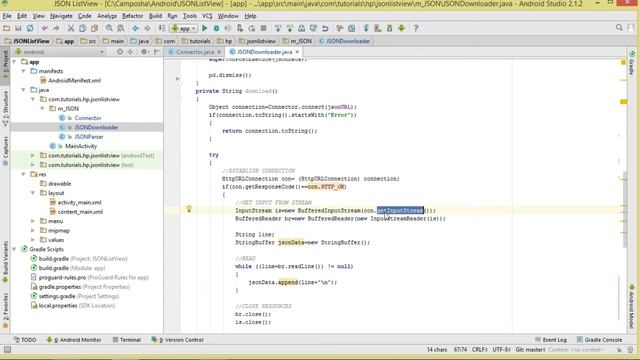Collapse the Gradle Scripts node

[x=15, y=249]
